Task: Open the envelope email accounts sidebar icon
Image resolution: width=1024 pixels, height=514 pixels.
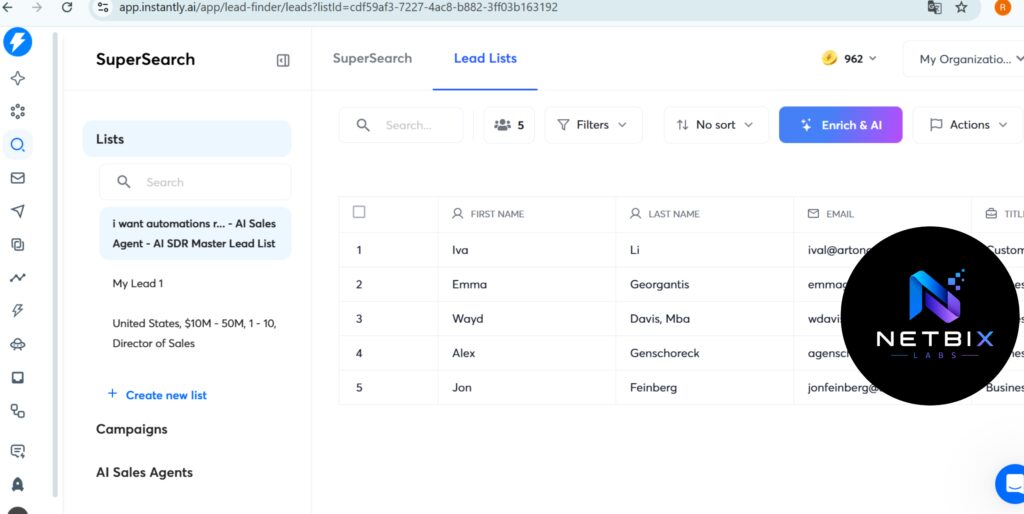Action: coord(18,178)
